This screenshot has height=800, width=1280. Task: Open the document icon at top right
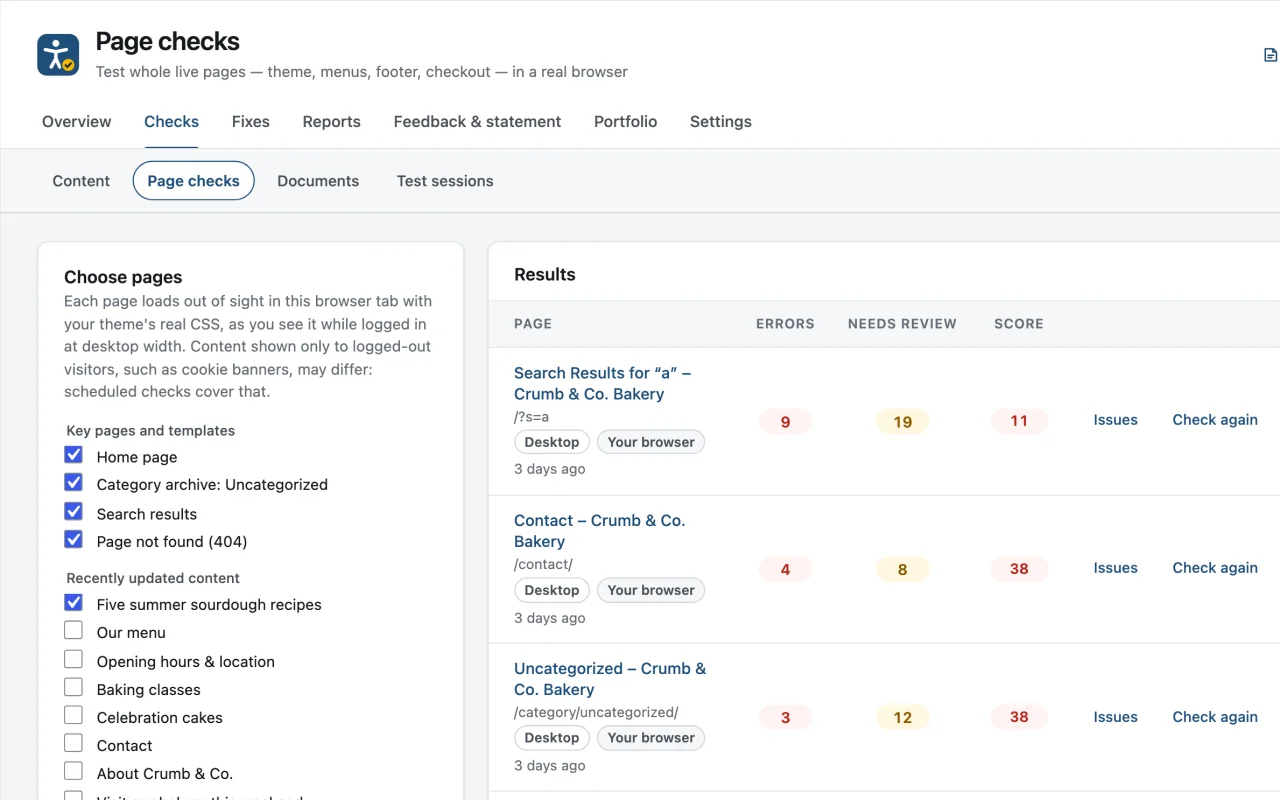[1270, 55]
